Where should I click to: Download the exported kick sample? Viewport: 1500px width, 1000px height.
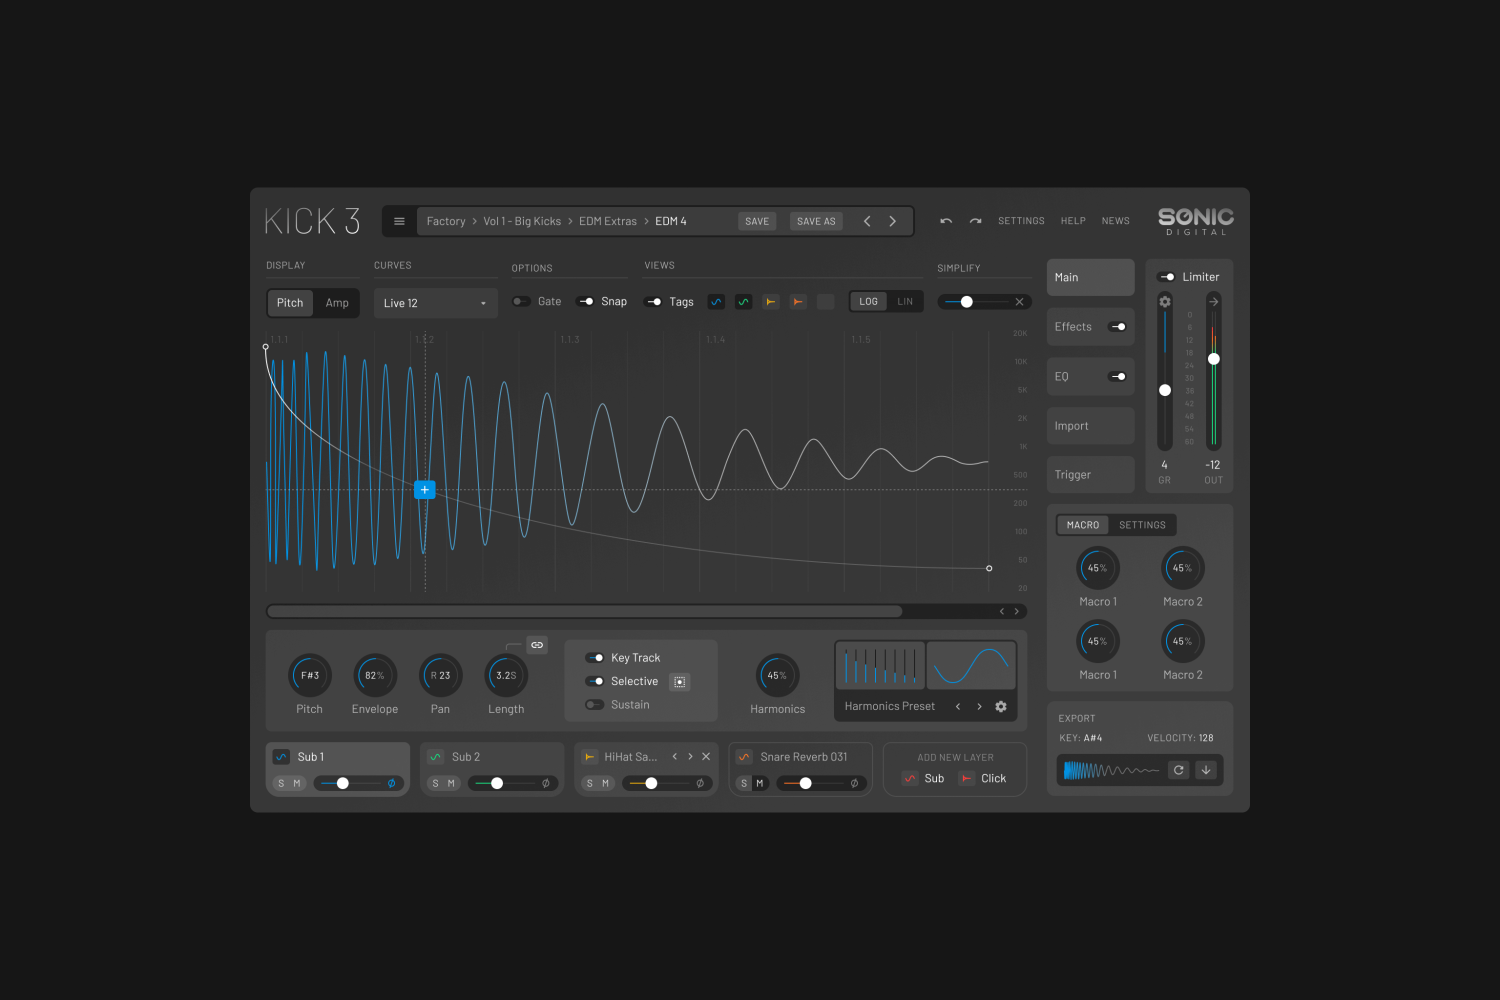[x=1206, y=770]
